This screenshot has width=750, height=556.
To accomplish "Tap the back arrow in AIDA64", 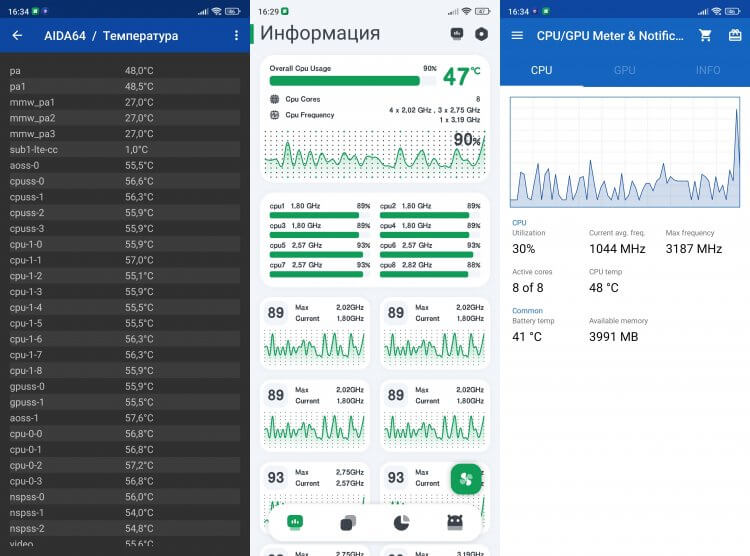I will [17, 35].
